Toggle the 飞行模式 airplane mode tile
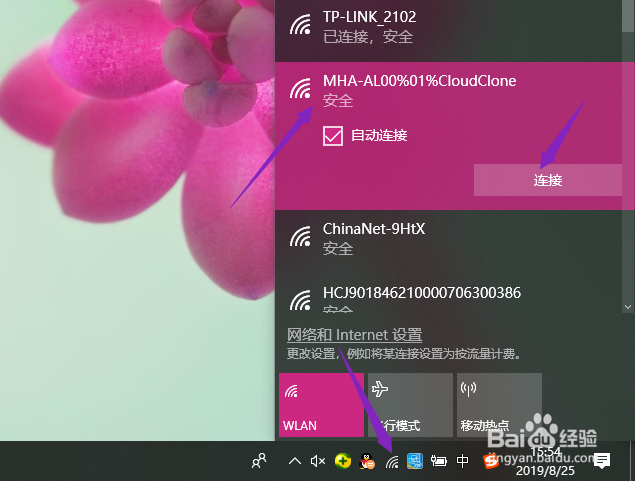The width and height of the screenshot is (635, 481). 410,405
